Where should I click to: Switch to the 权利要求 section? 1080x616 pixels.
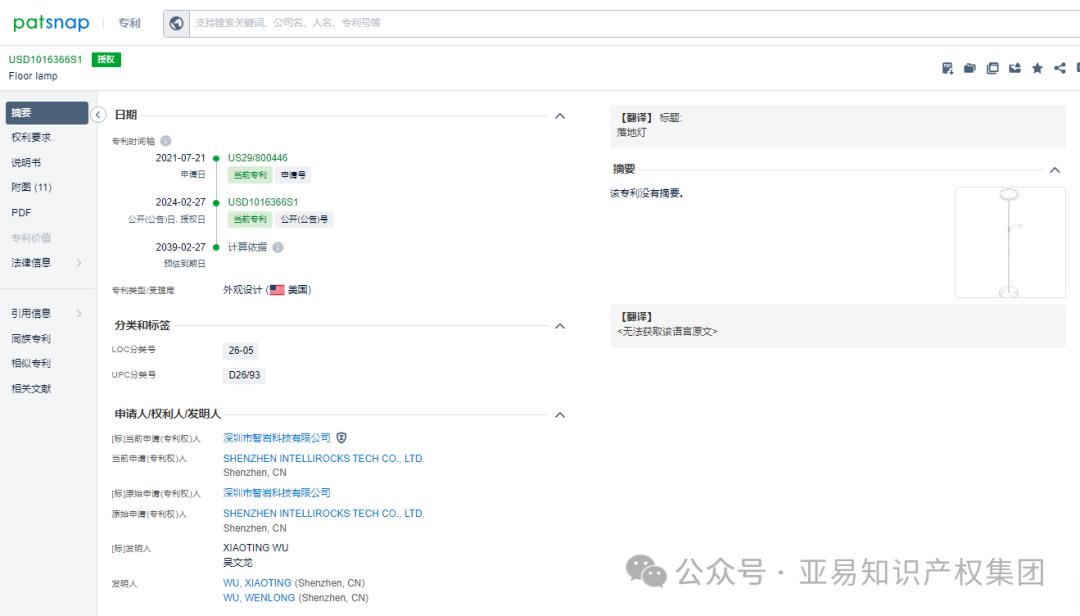click(x=32, y=137)
